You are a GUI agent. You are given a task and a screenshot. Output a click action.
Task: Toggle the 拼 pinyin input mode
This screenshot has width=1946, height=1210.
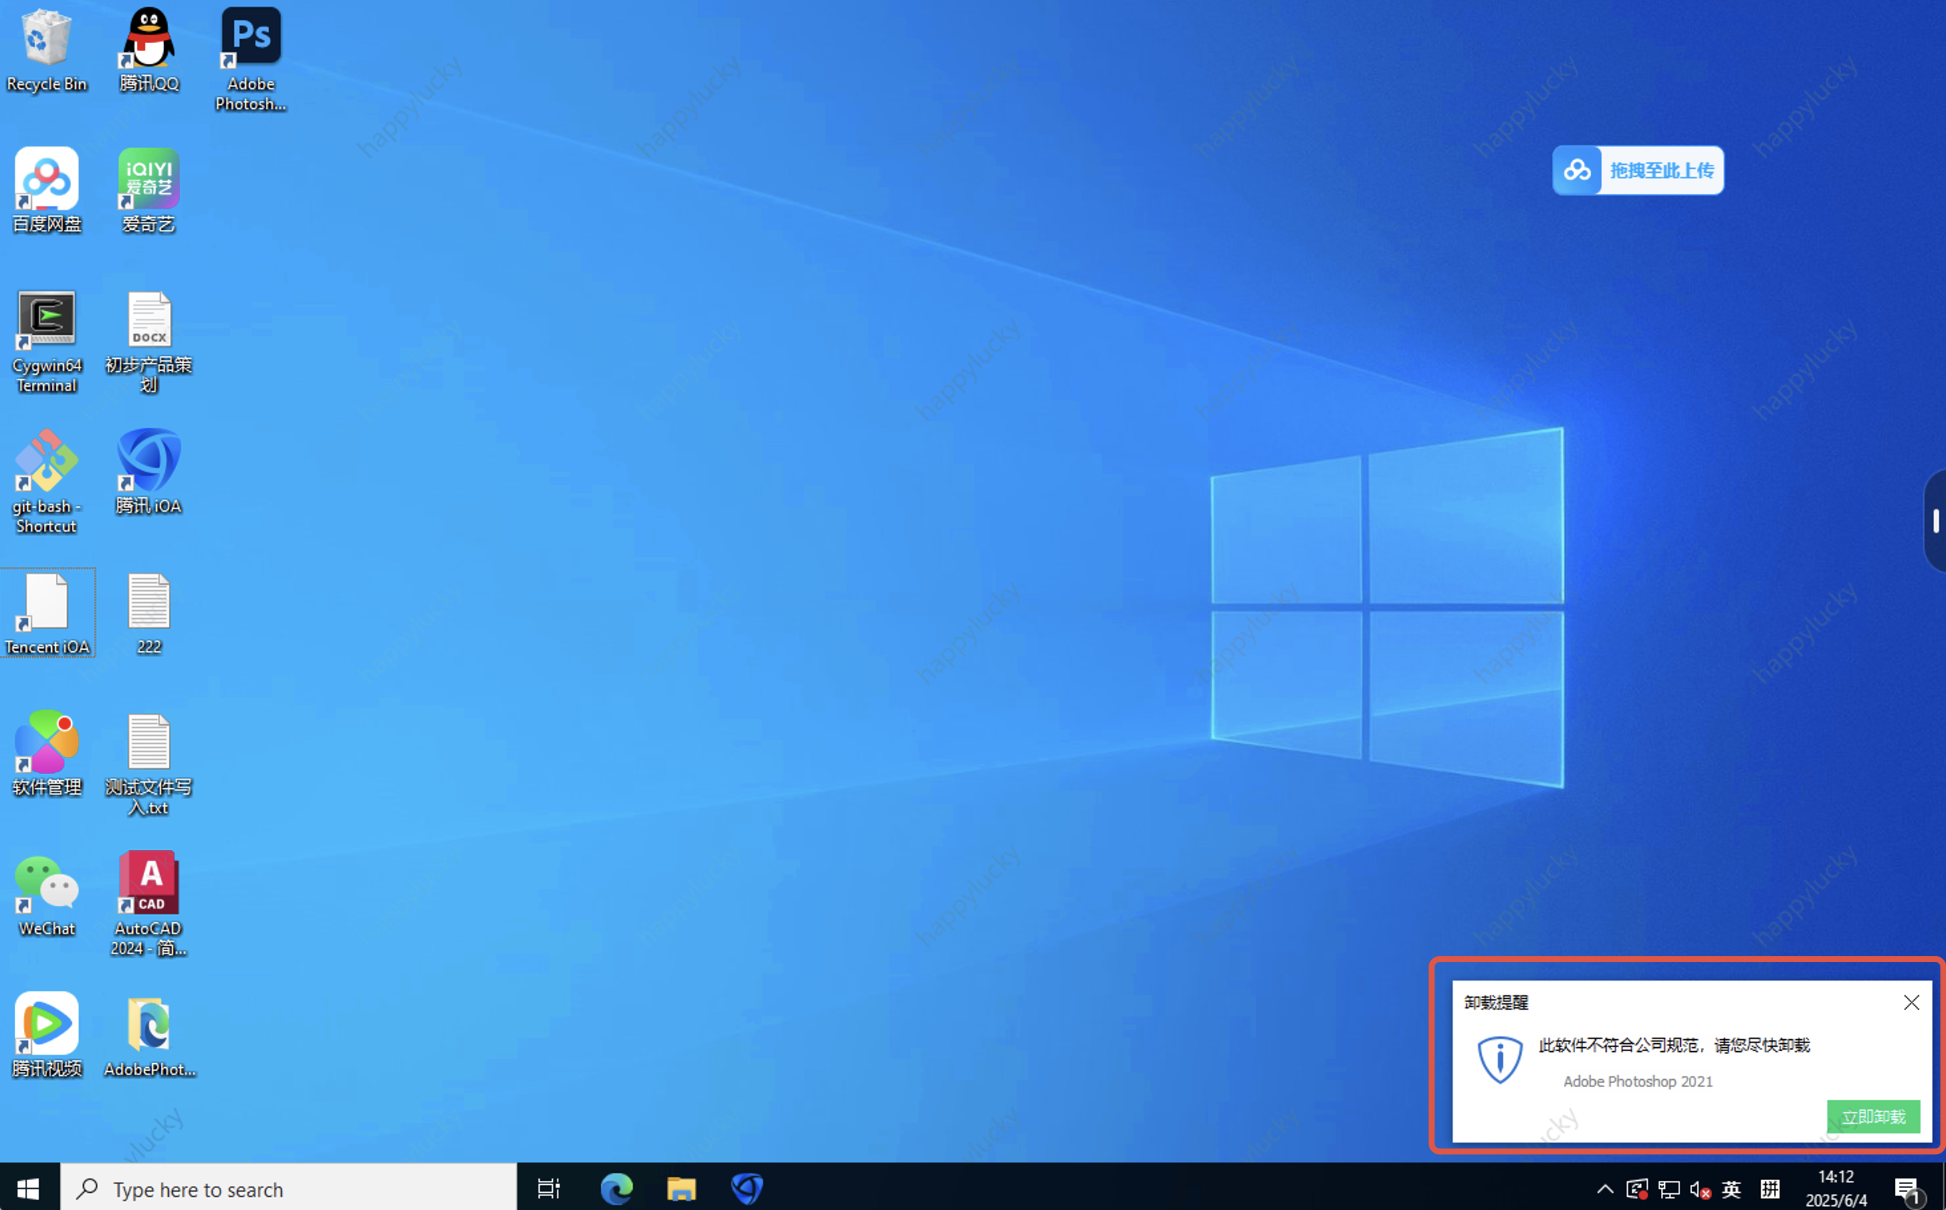pyautogui.click(x=1768, y=1188)
